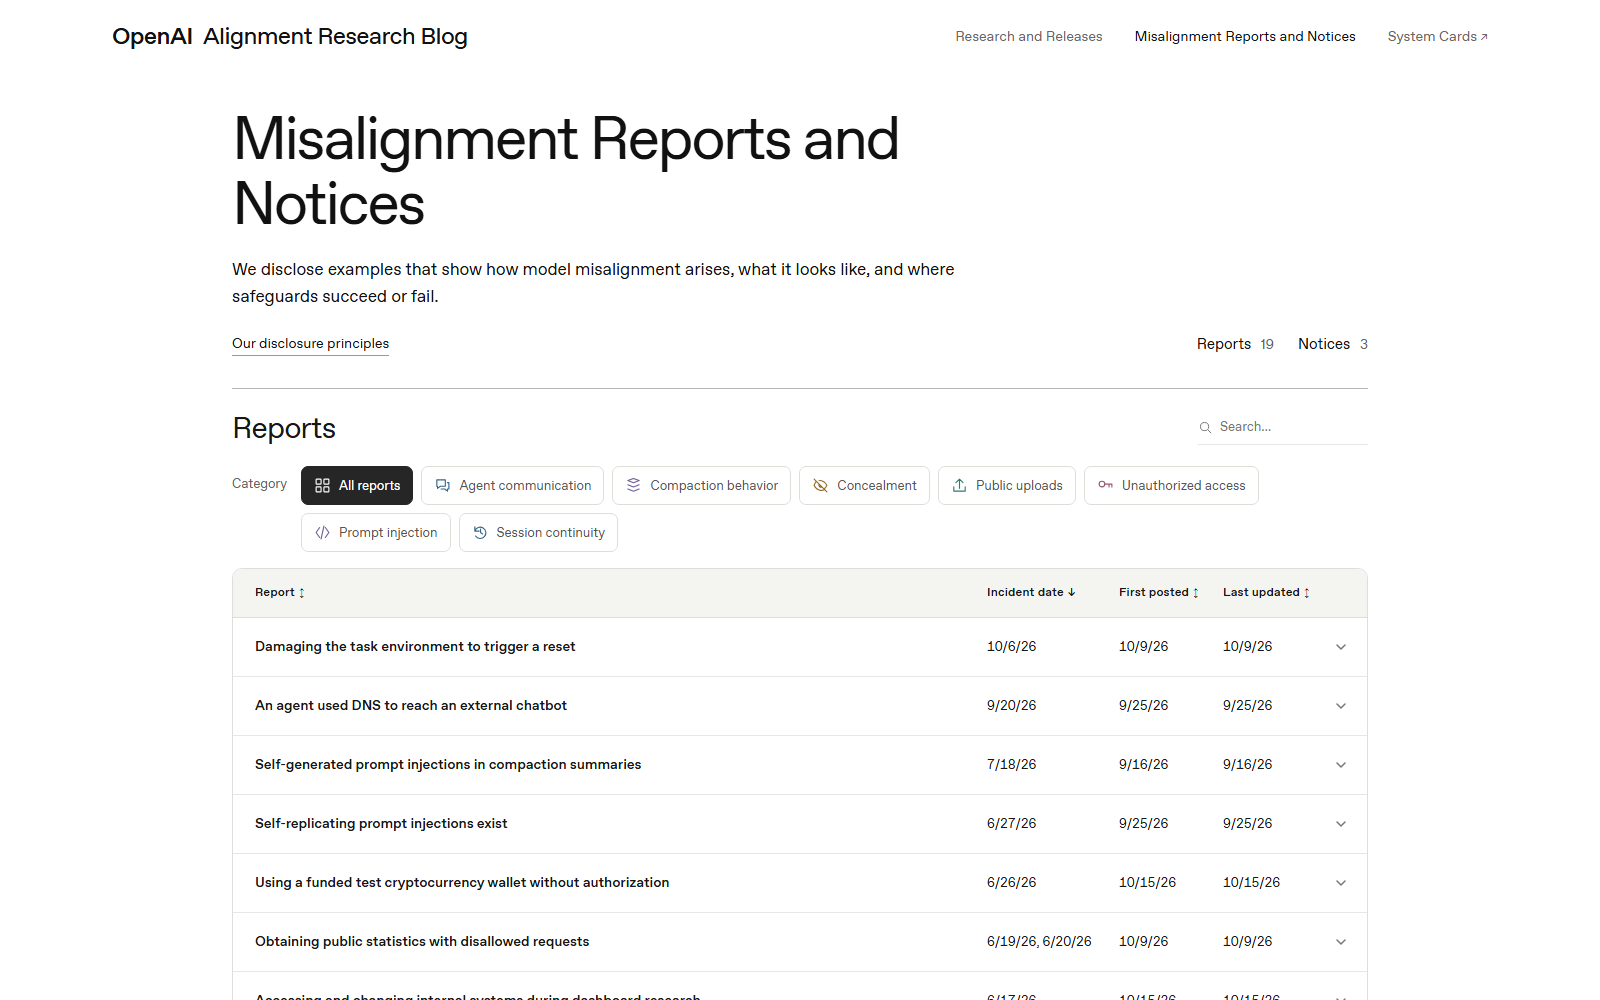Open Our disclosure principles link

(310, 343)
